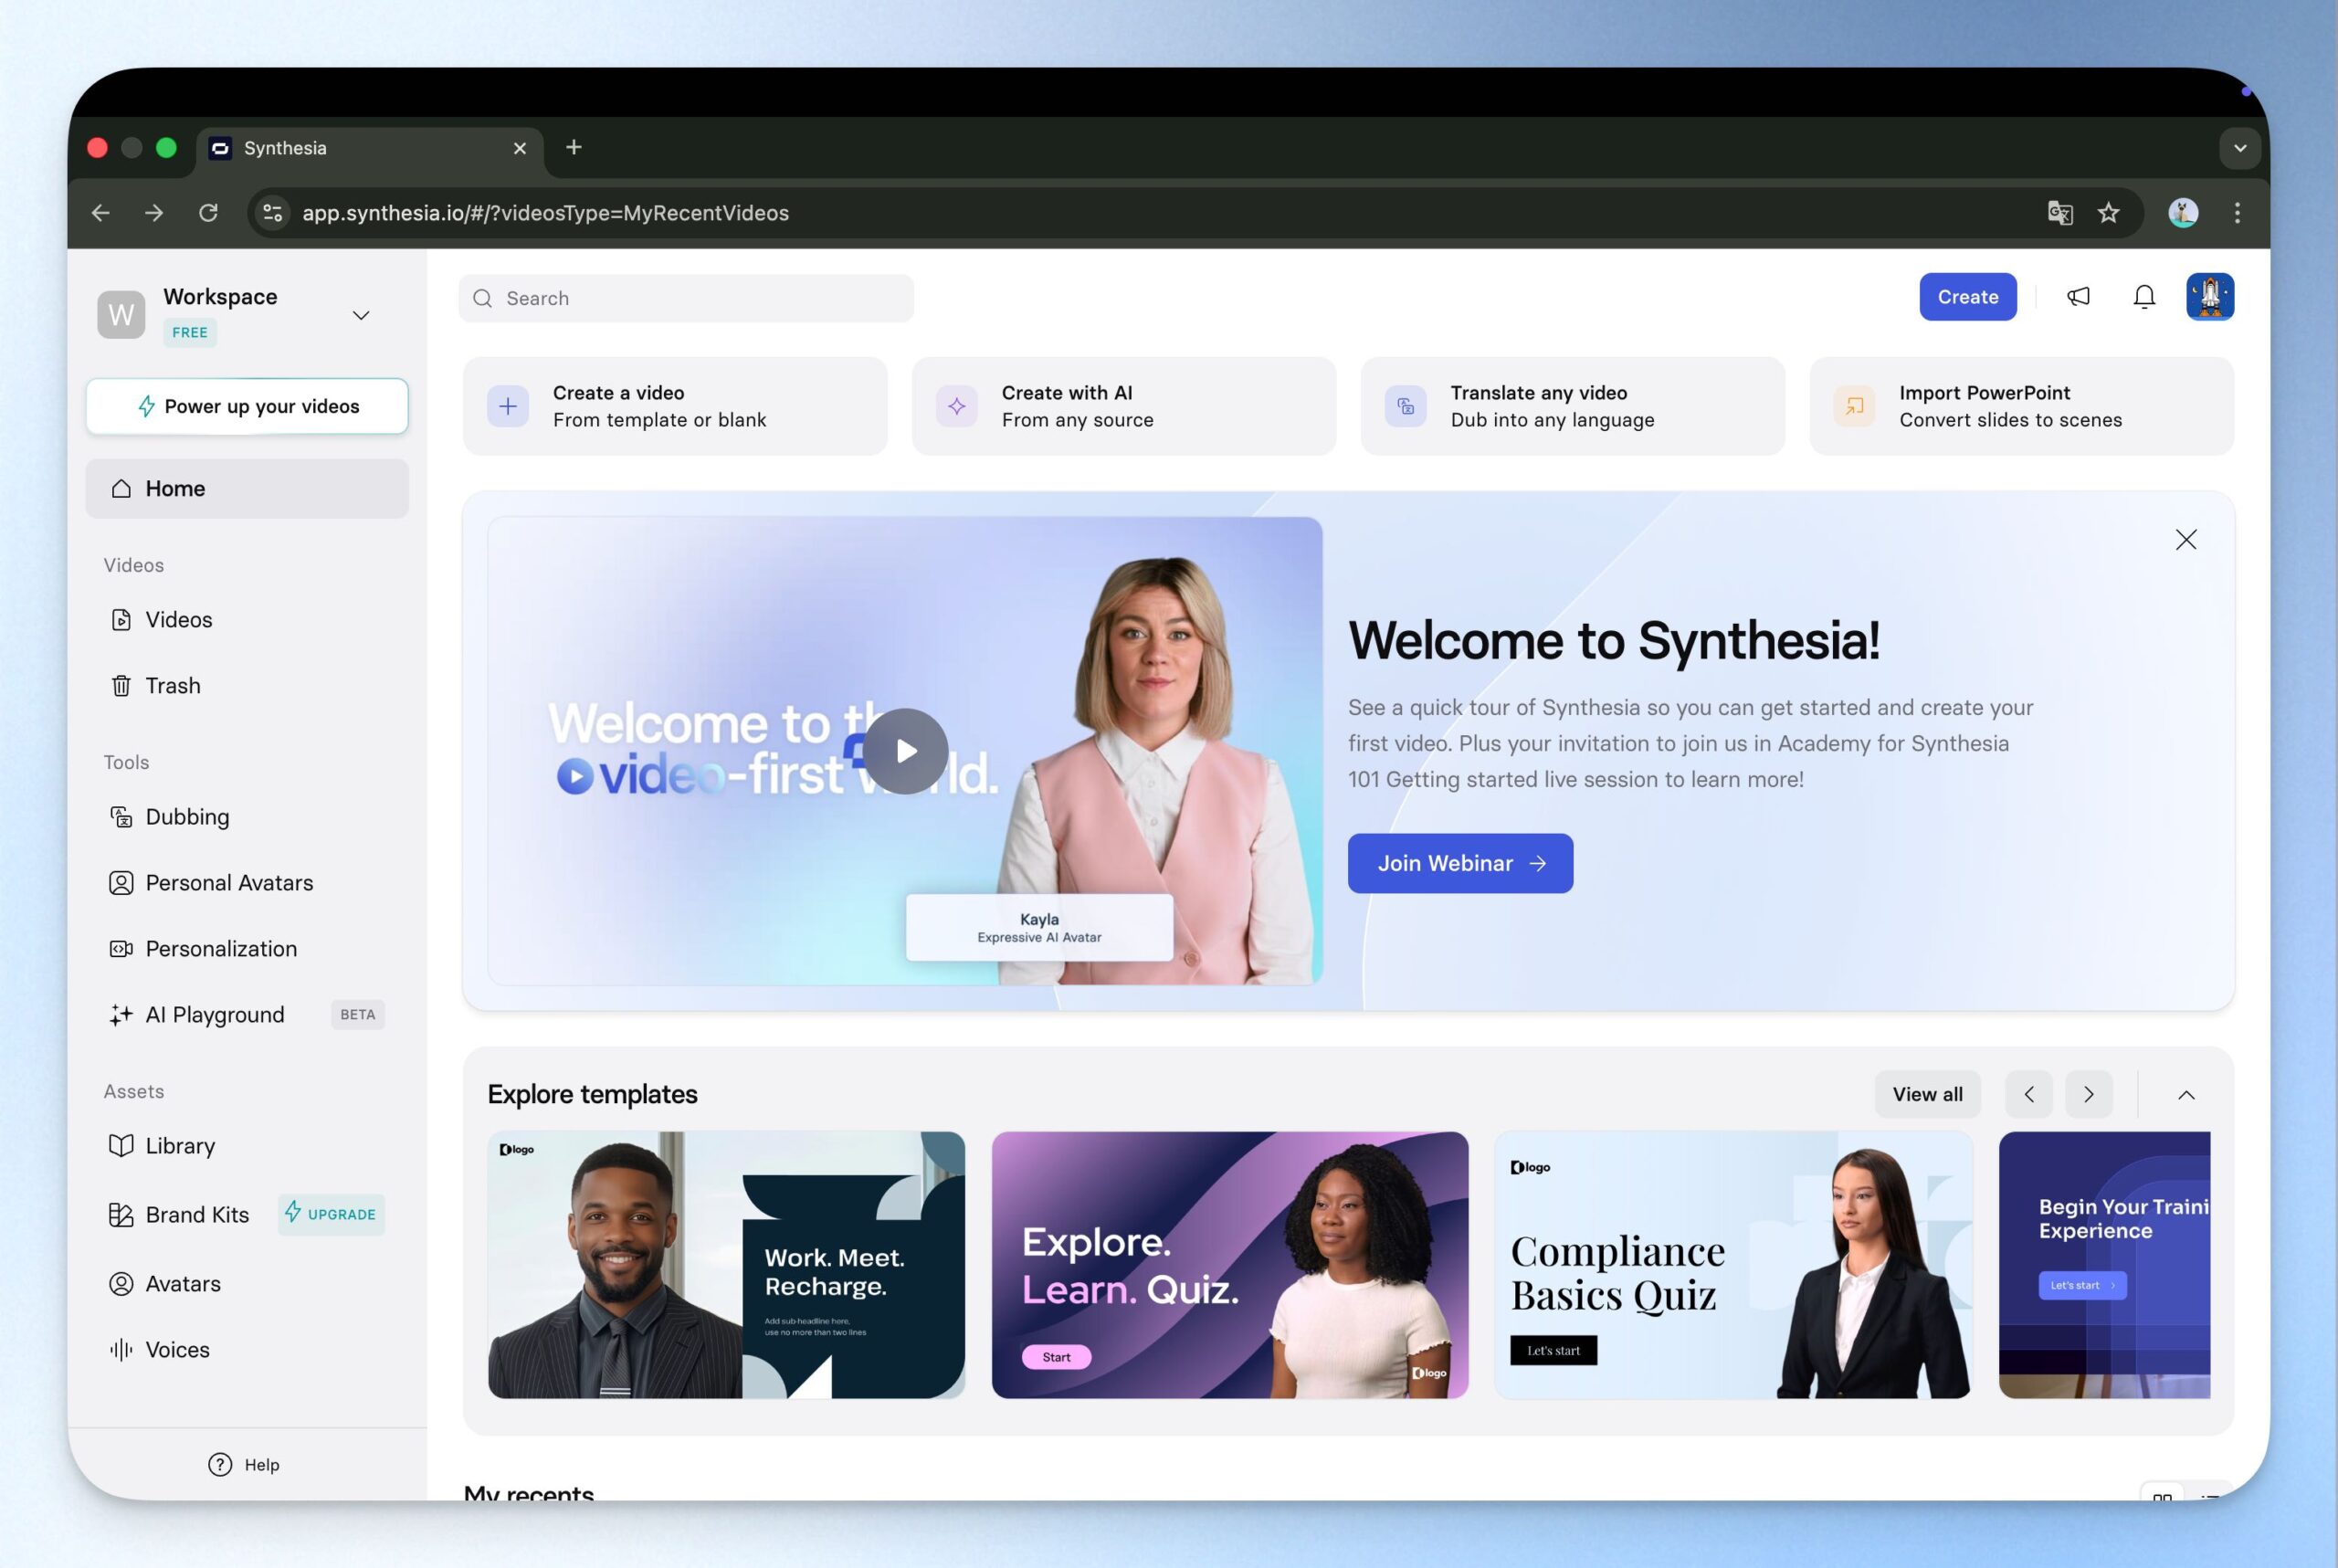Image resolution: width=2338 pixels, height=1568 pixels.
Task: Play the Welcome intro video
Action: tap(905, 751)
